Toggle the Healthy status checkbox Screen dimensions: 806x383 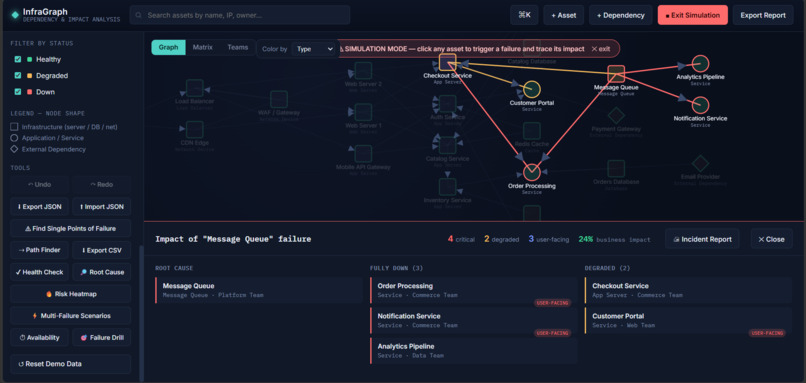pyautogui.click(x=18, y=59)
